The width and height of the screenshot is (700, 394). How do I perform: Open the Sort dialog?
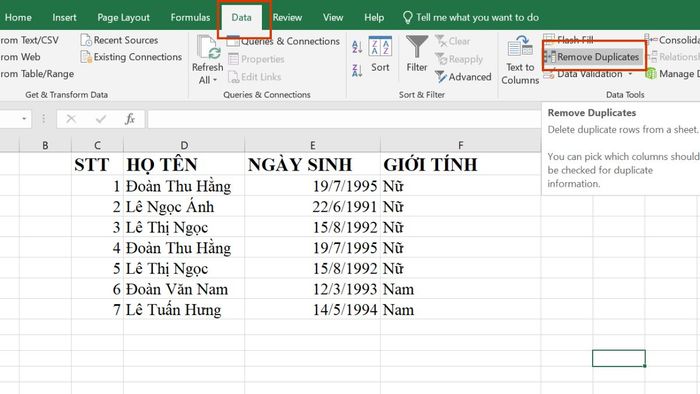point(380,54)
